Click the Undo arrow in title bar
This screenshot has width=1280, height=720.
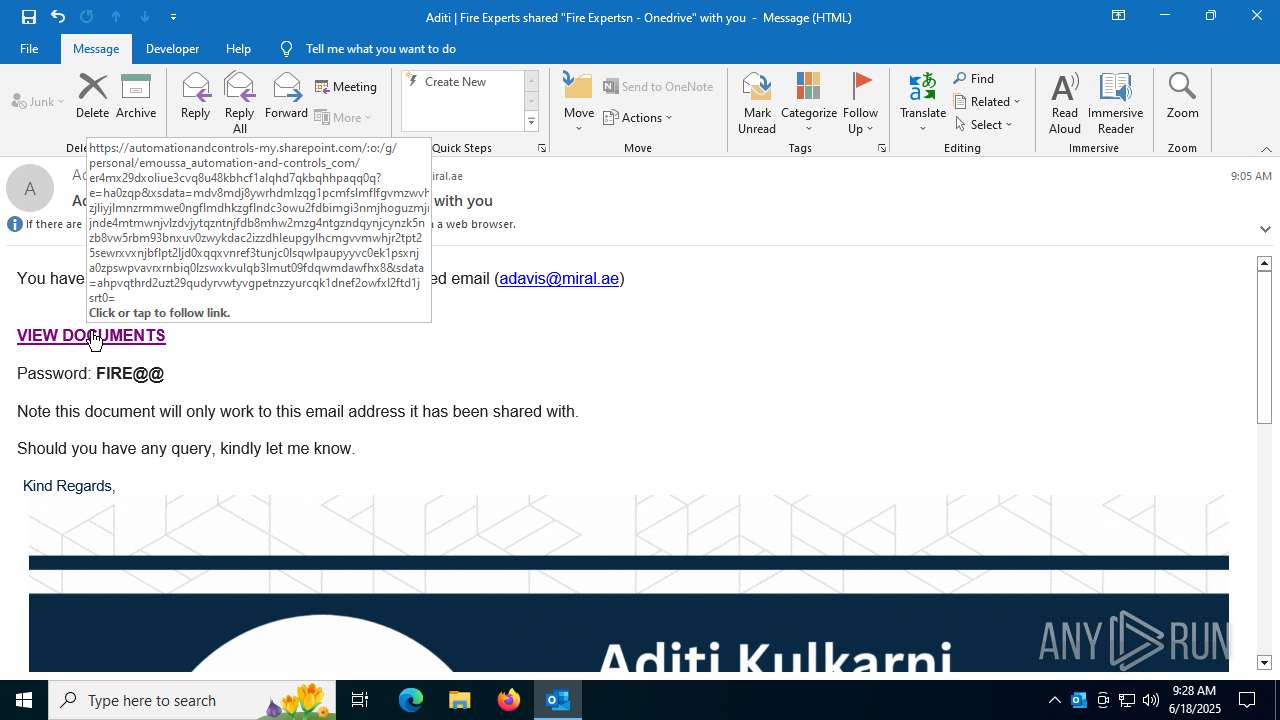[x=58, y=17]
